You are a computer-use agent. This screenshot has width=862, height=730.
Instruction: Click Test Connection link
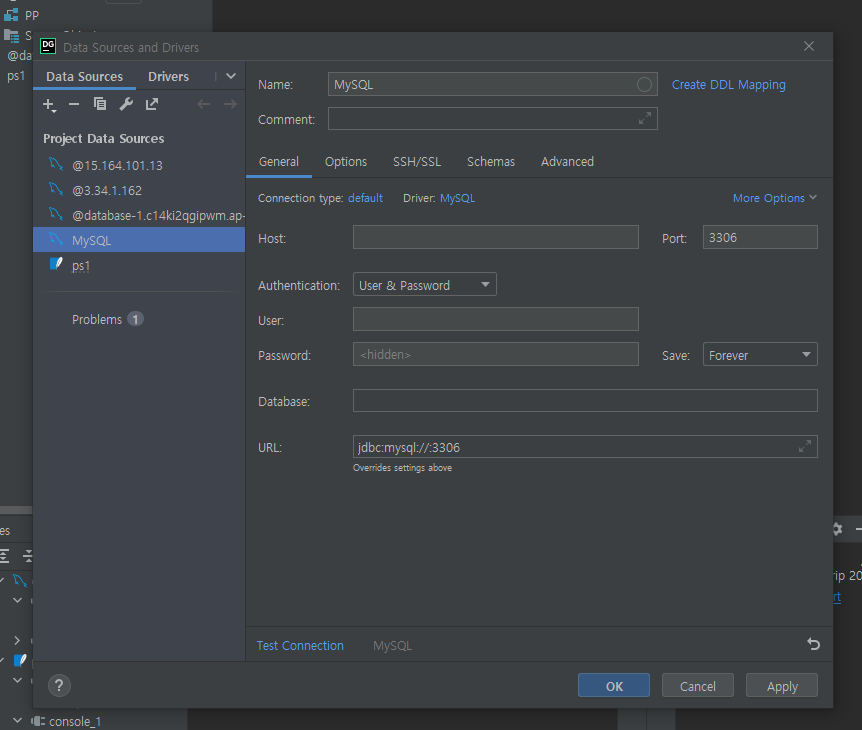click(300, 645)
